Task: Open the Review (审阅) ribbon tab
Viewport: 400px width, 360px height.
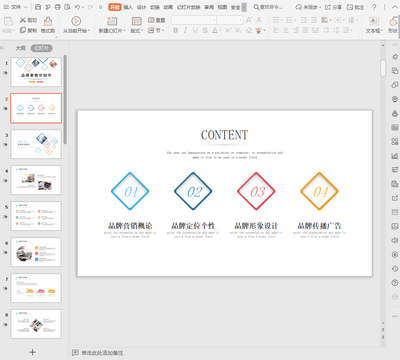Action: coord(209,7)
